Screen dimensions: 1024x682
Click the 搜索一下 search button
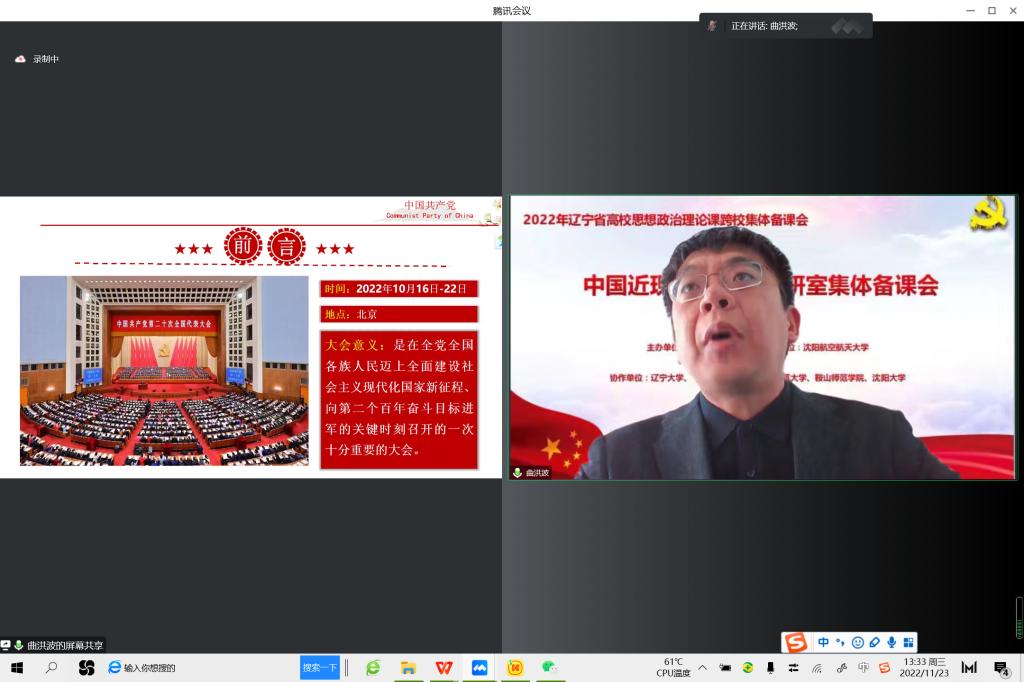[320, 667]
